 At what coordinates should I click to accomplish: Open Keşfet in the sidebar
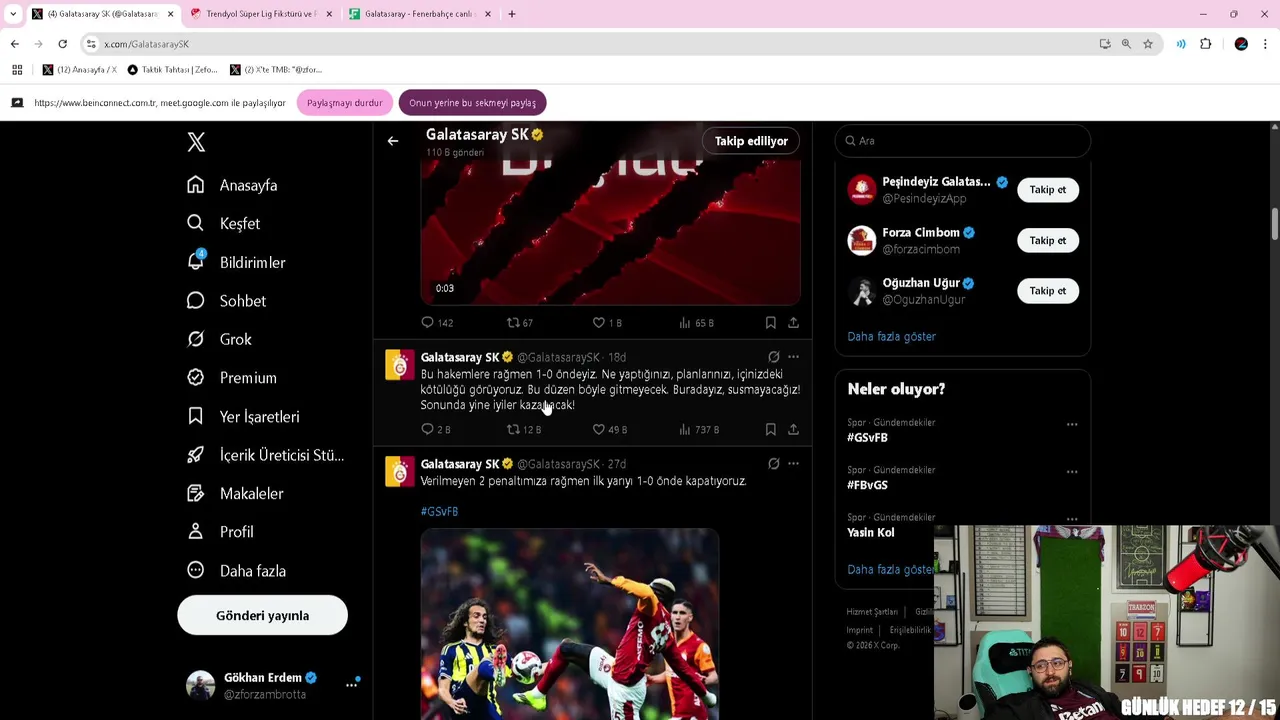[x=224, y=224]
